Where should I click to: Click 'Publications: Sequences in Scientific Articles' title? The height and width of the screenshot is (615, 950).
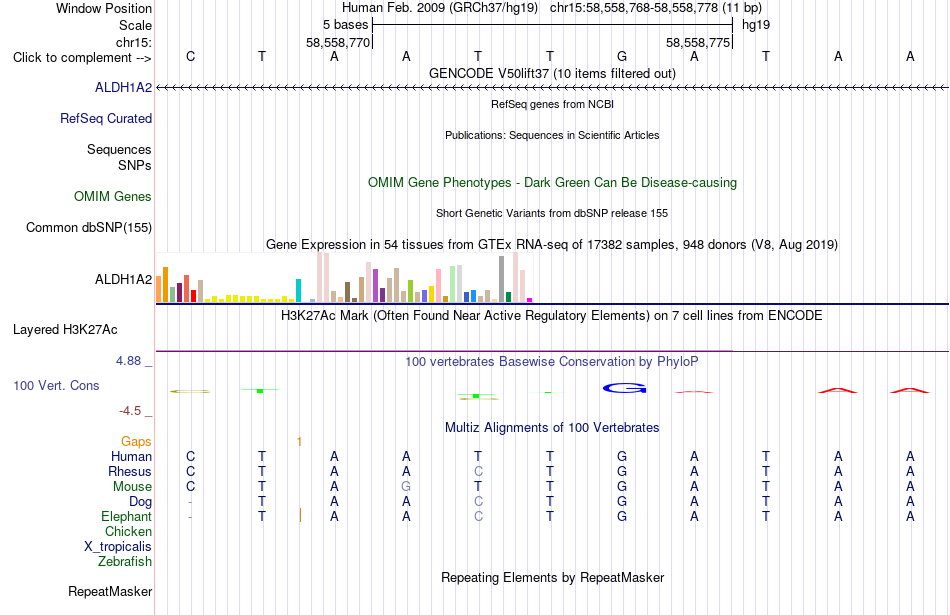point(553,135)
